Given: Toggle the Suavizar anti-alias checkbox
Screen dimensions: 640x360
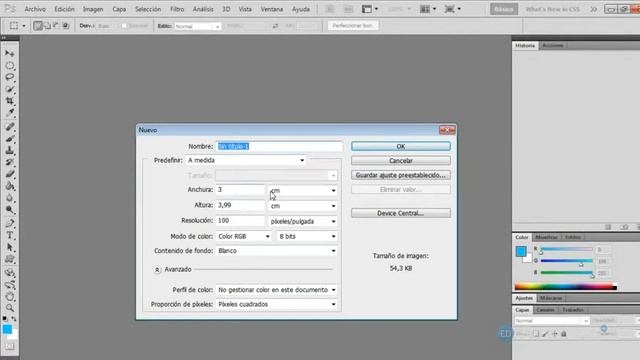Looking at the screenshot, I should (x=124, y=26).
